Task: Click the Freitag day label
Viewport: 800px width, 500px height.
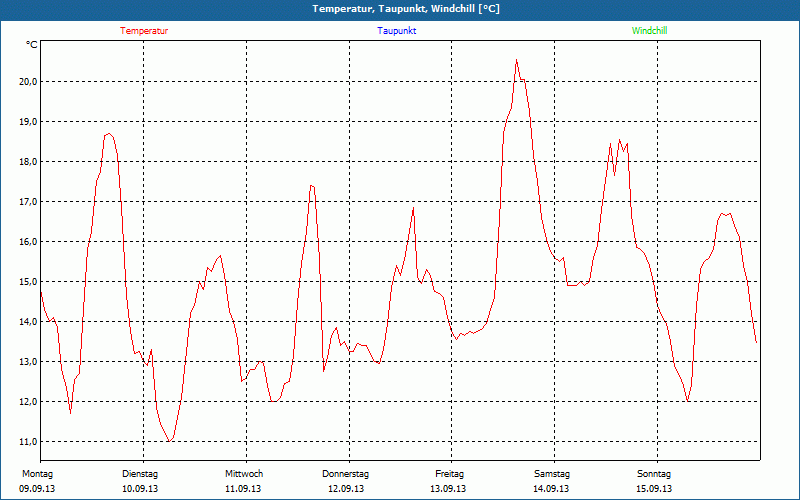Action: (449, 474)
